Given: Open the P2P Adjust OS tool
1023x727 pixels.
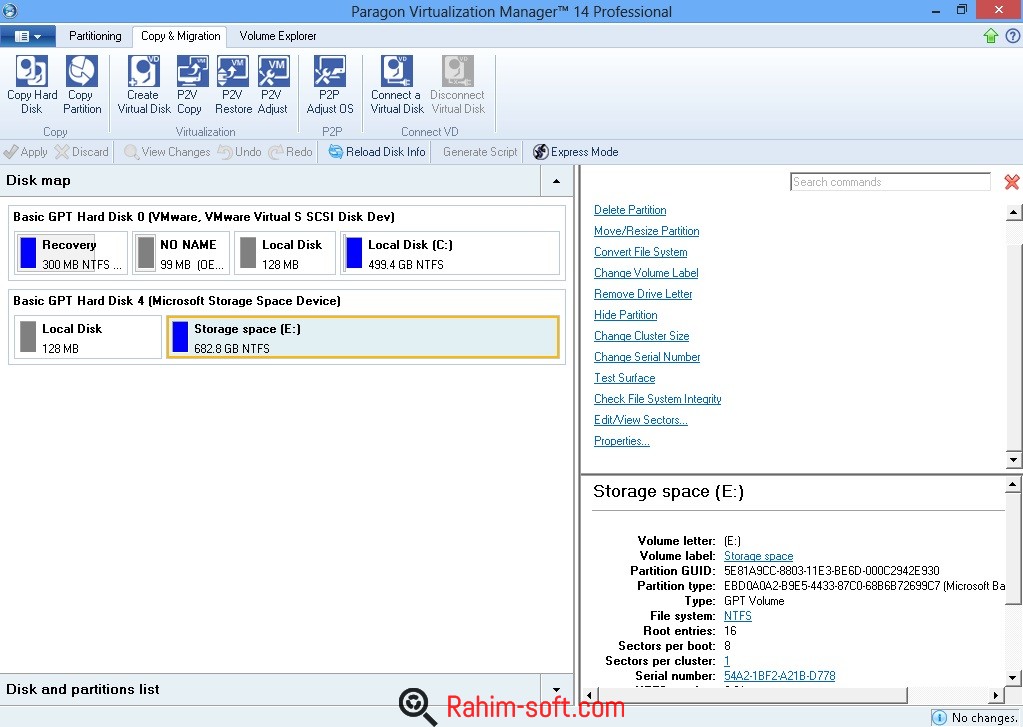Looking at the screenshot, I should coord(329,85).
